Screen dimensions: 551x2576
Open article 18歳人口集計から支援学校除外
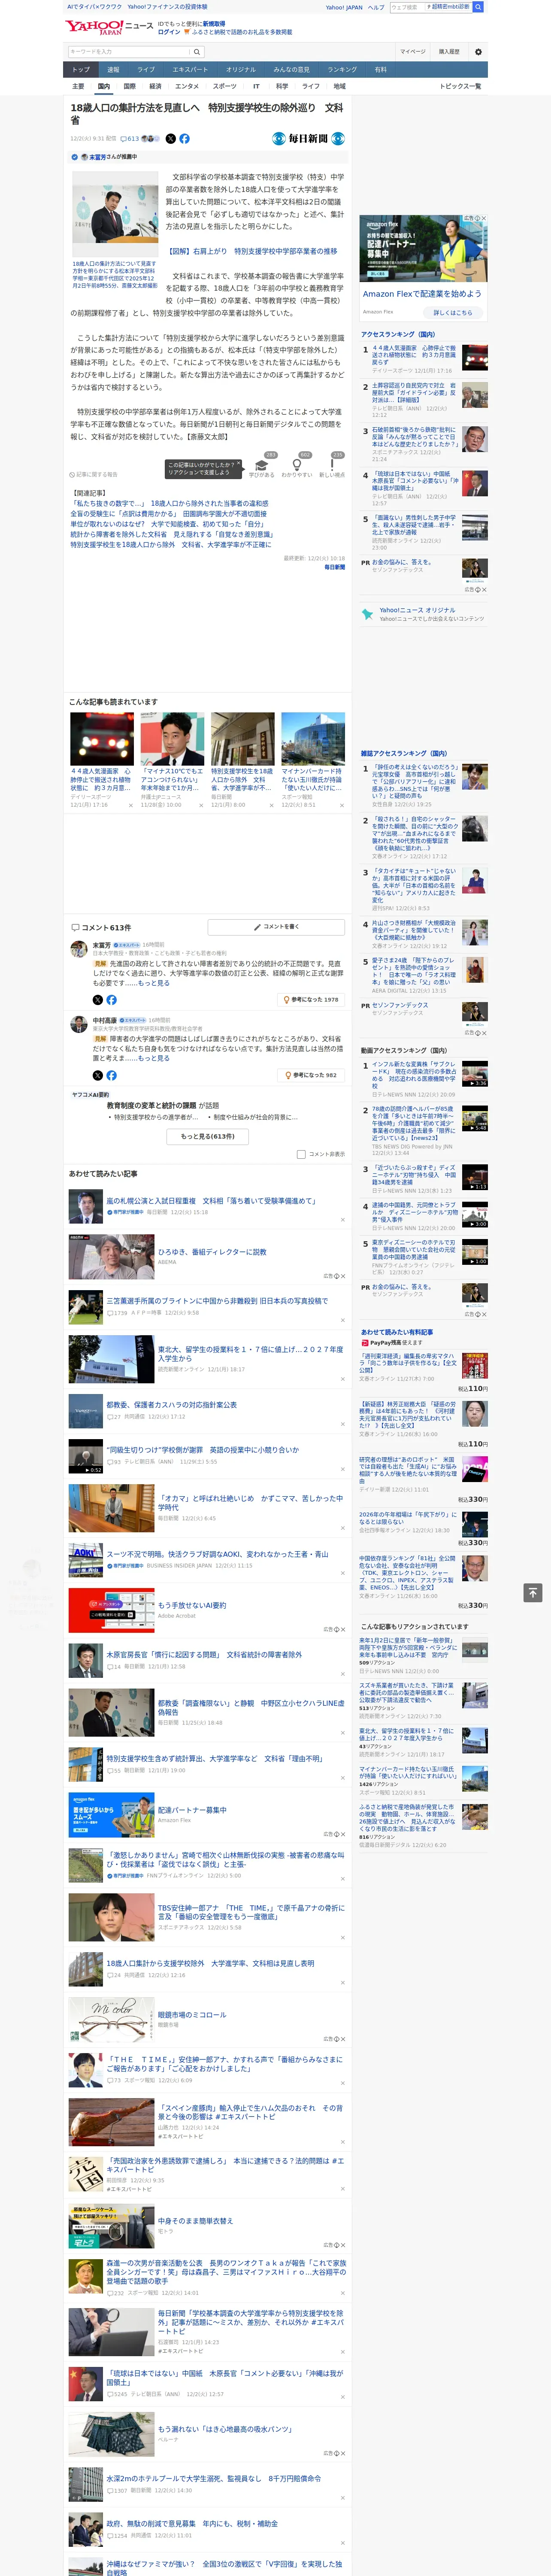(x=210, y=1962)
